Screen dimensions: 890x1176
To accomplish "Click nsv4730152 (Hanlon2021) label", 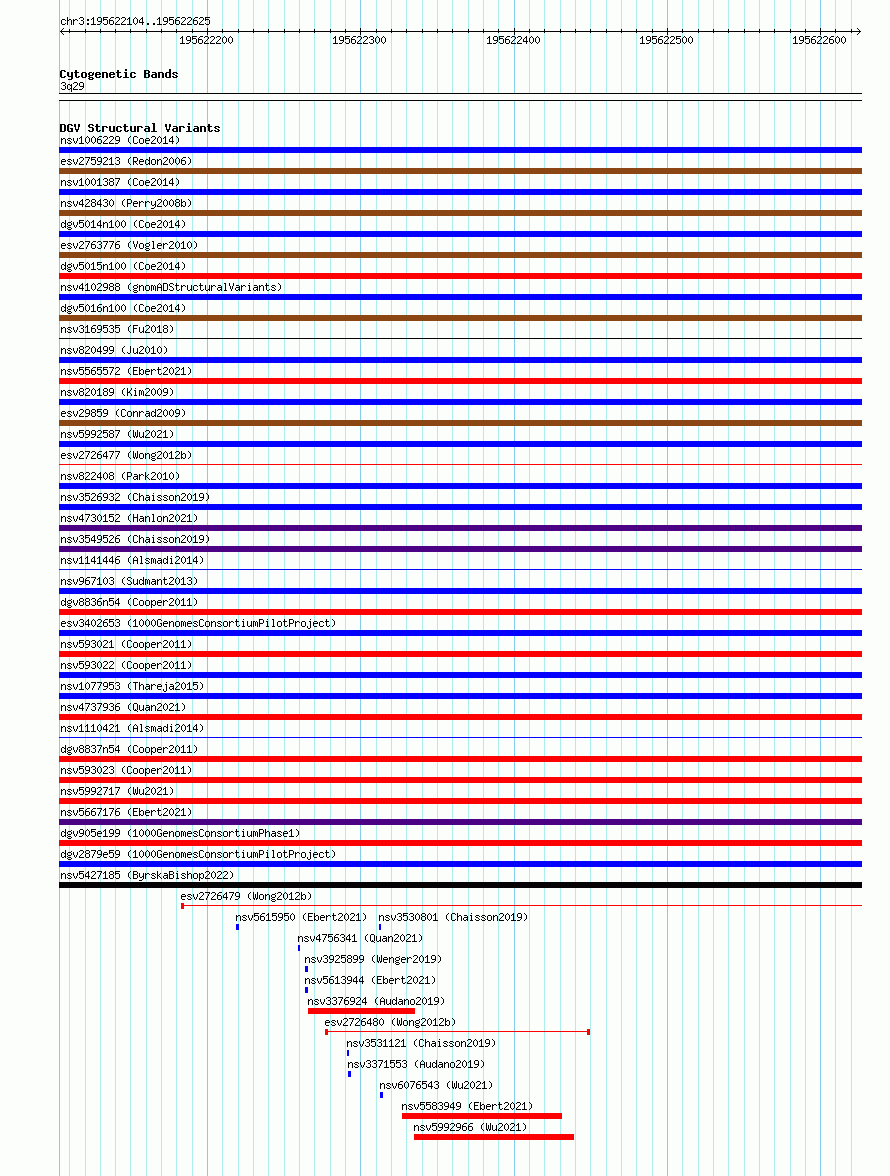I will tap(129, 518).
